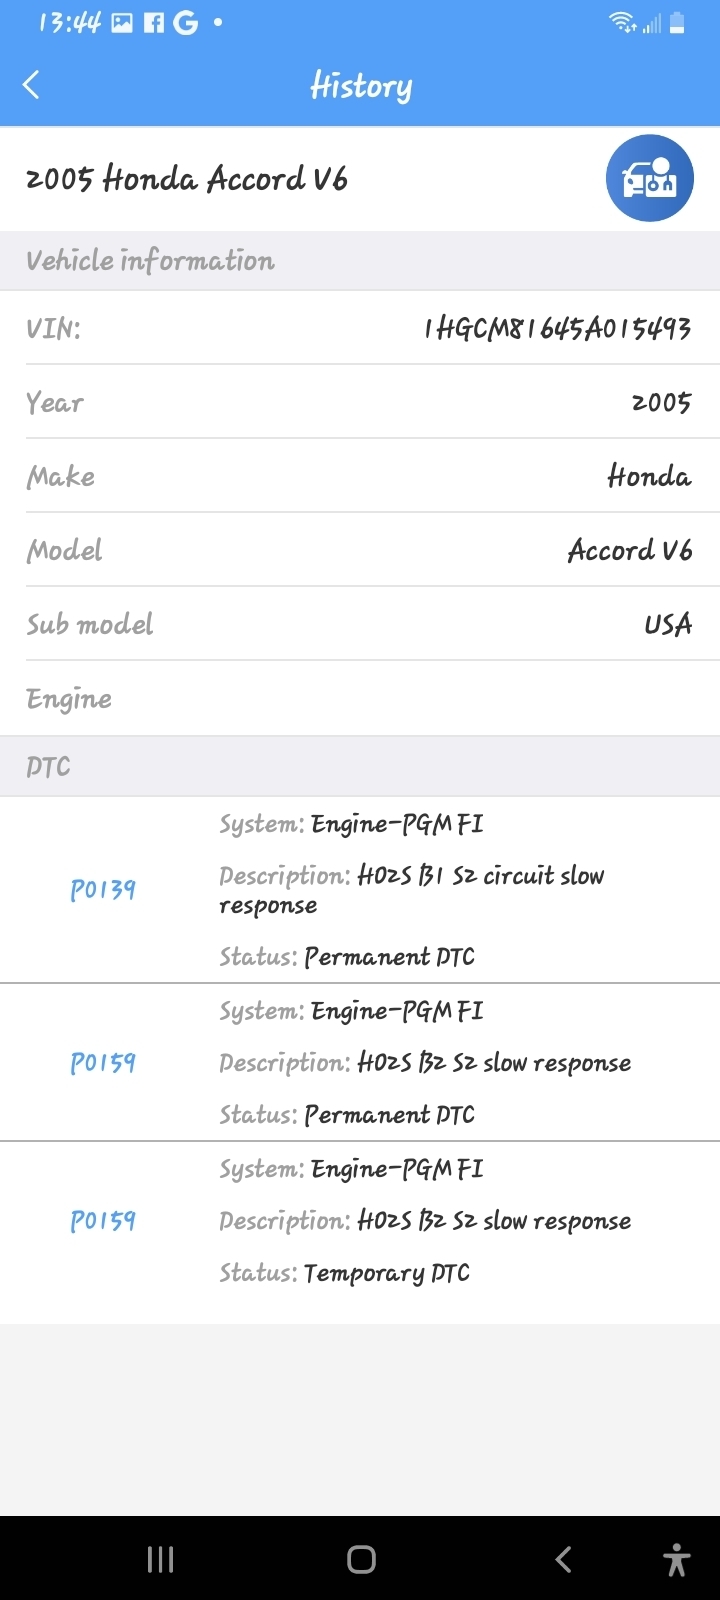Tap the empty Engine row
Viewport: 720px width, 1600px height.
click(x=360, y=698)
